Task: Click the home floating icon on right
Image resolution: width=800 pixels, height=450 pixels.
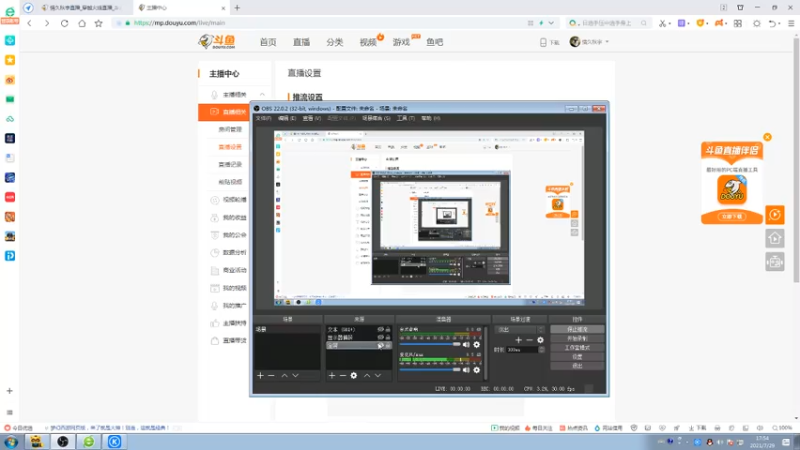Action: pos(774,238)
